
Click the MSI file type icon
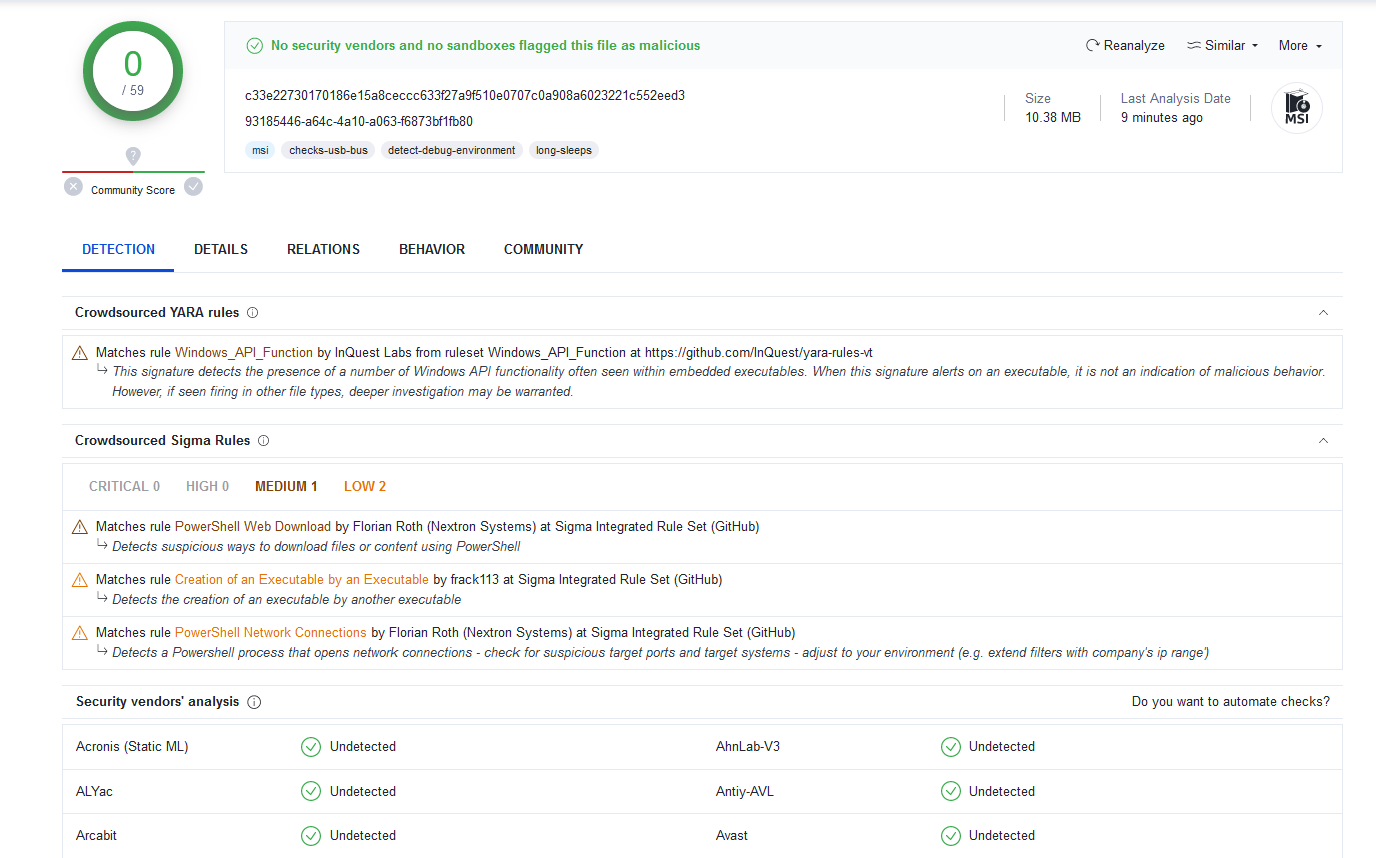1296,107
